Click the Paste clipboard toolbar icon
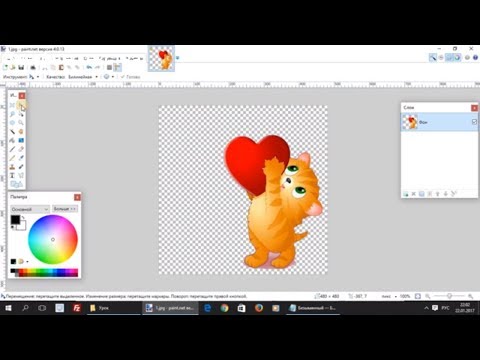The height and width of the screenshot is (360, 480). [x=61, y=67]
